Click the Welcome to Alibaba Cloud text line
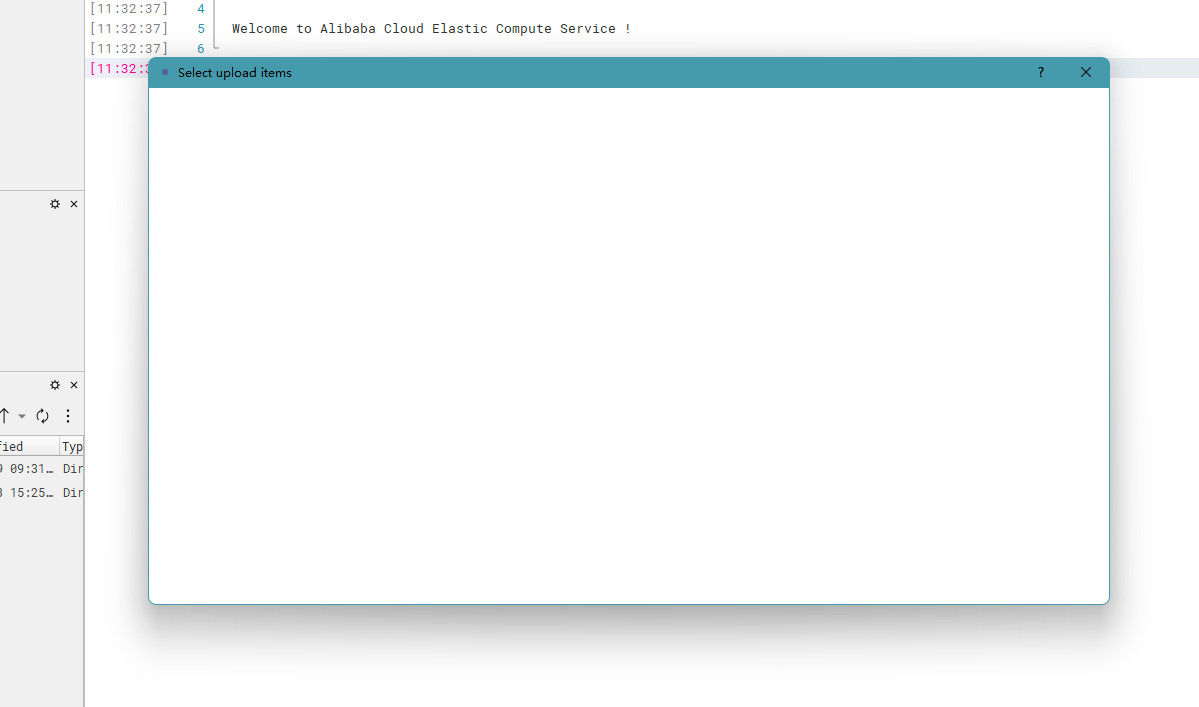The image size is (1199, 707). [x=431, y=29]
